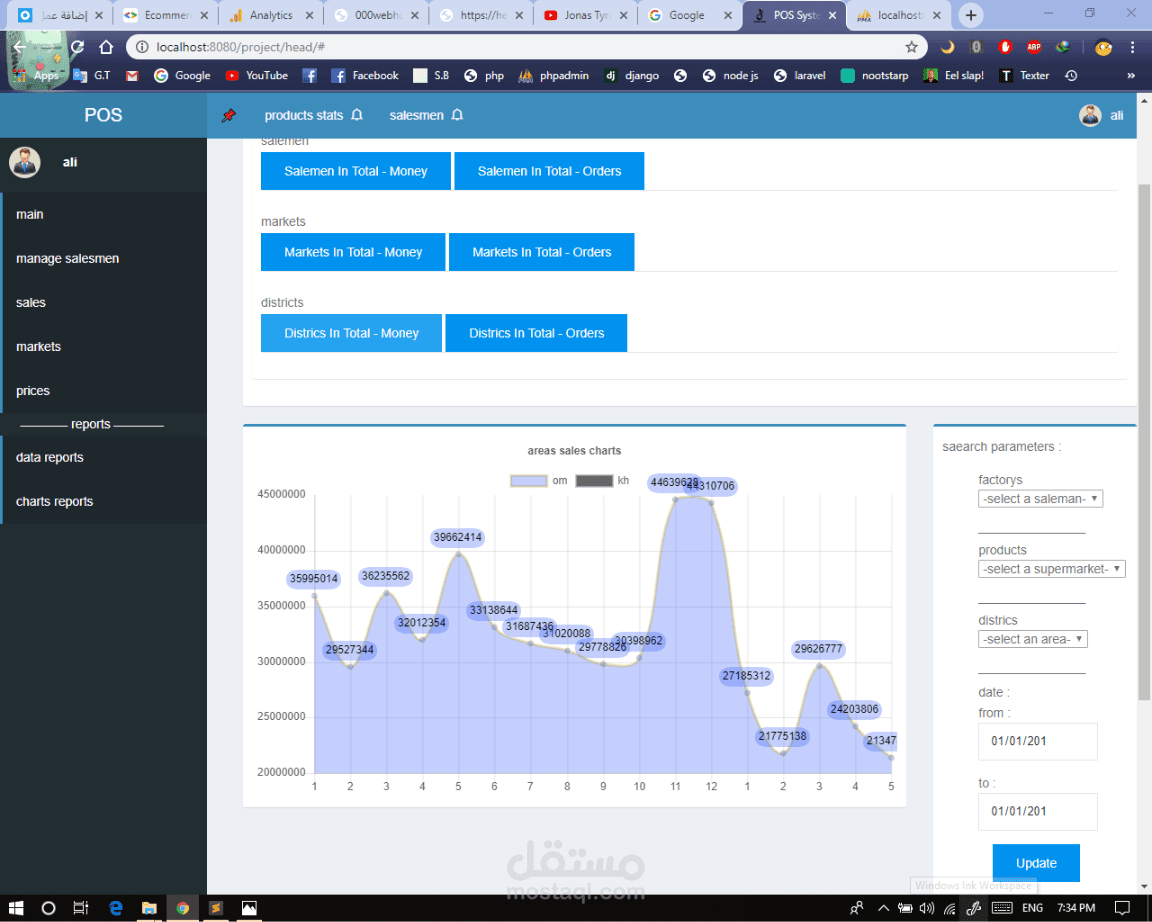The image size is (1152, 922).
Task: Click the Update button
Action: [1036, 863]
